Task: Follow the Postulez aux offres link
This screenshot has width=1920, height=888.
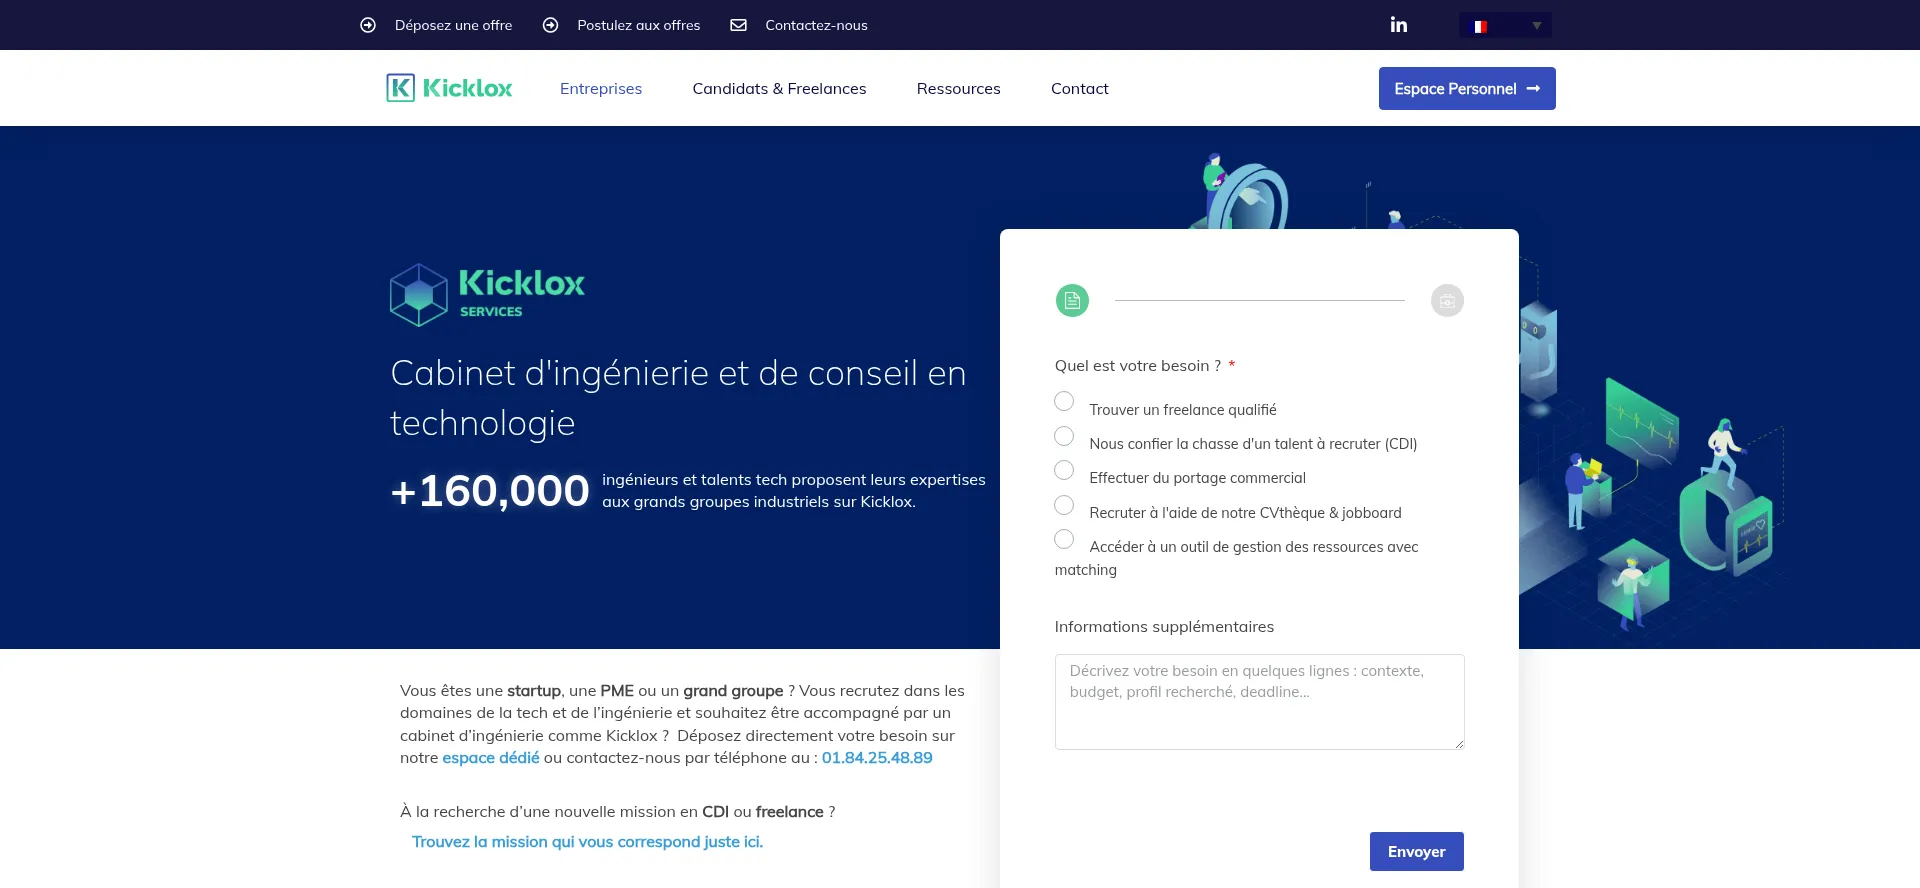Action: (x=639, y=25)
